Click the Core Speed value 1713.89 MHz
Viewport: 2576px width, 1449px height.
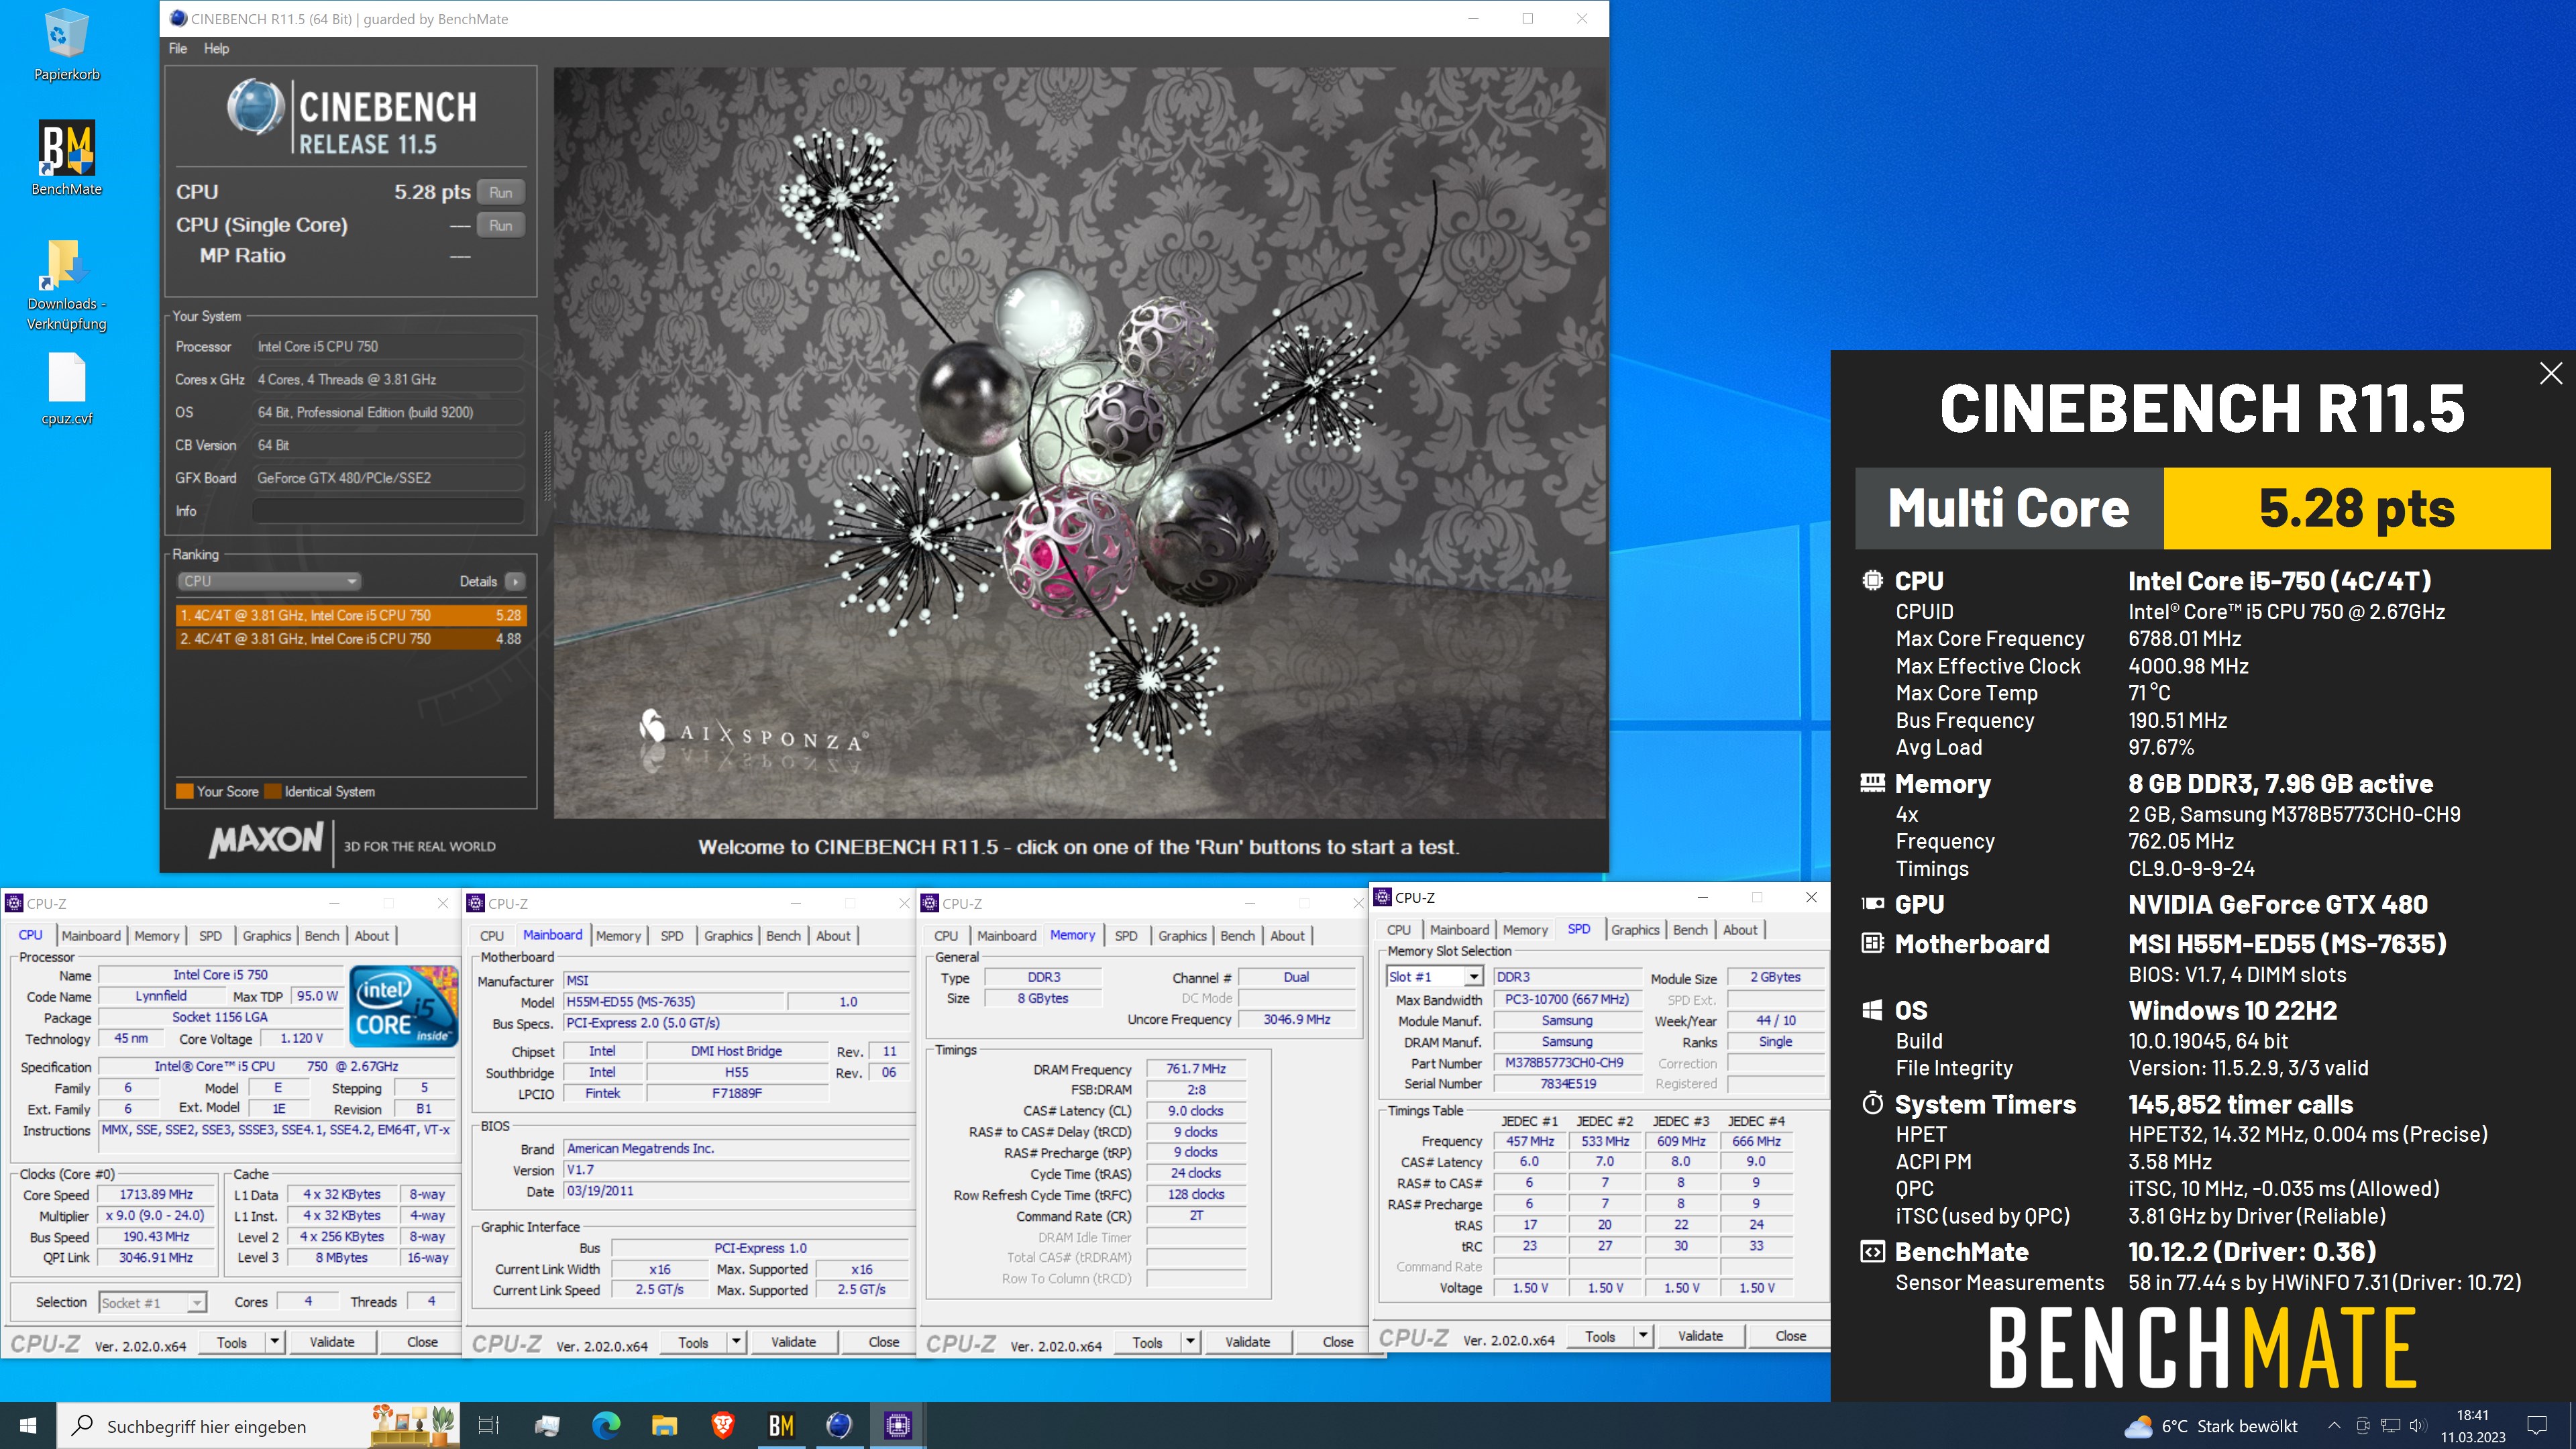156,1194
